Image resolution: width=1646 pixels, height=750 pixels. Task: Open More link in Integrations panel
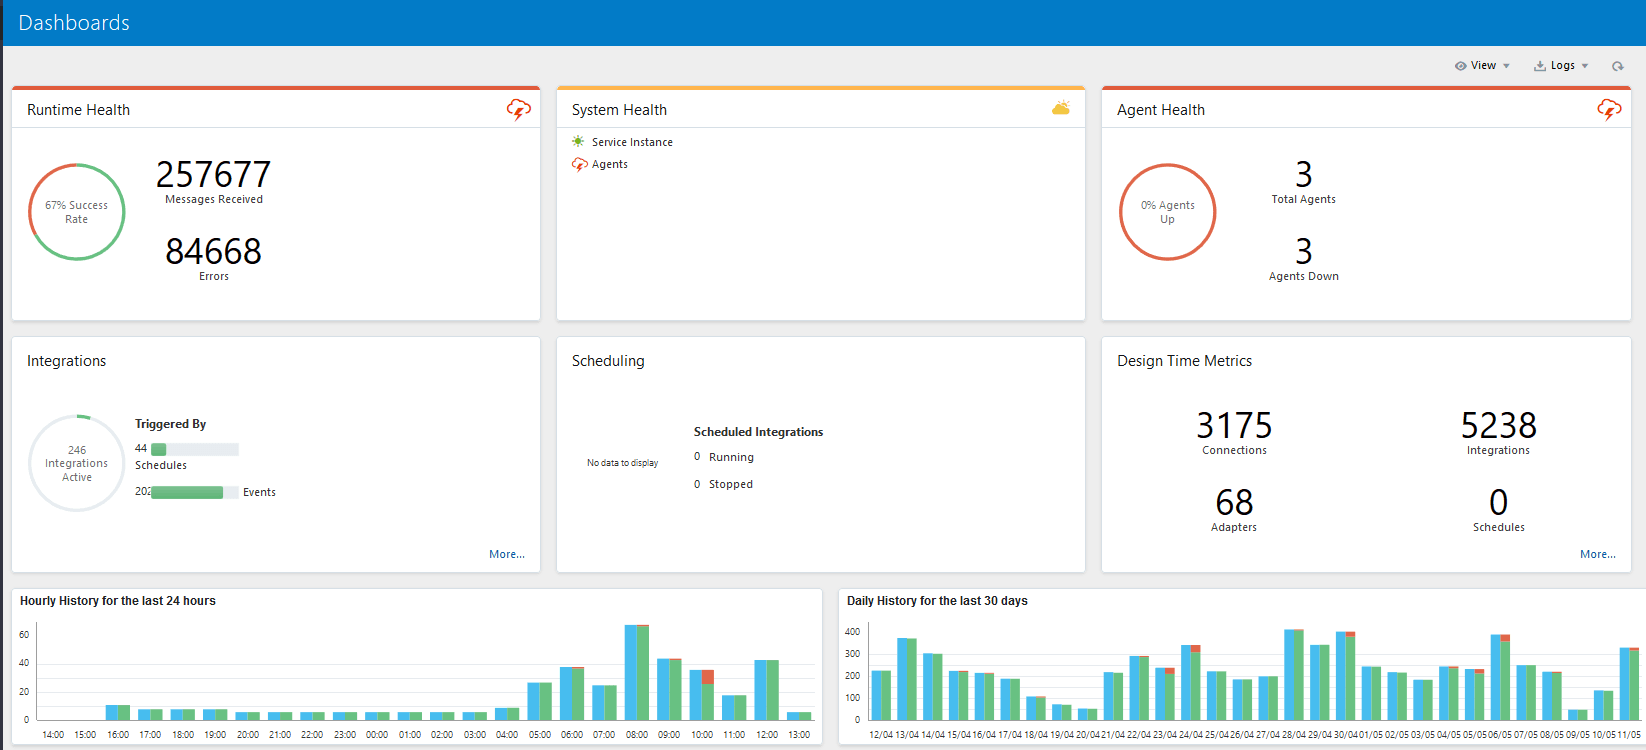coord(507,554)
